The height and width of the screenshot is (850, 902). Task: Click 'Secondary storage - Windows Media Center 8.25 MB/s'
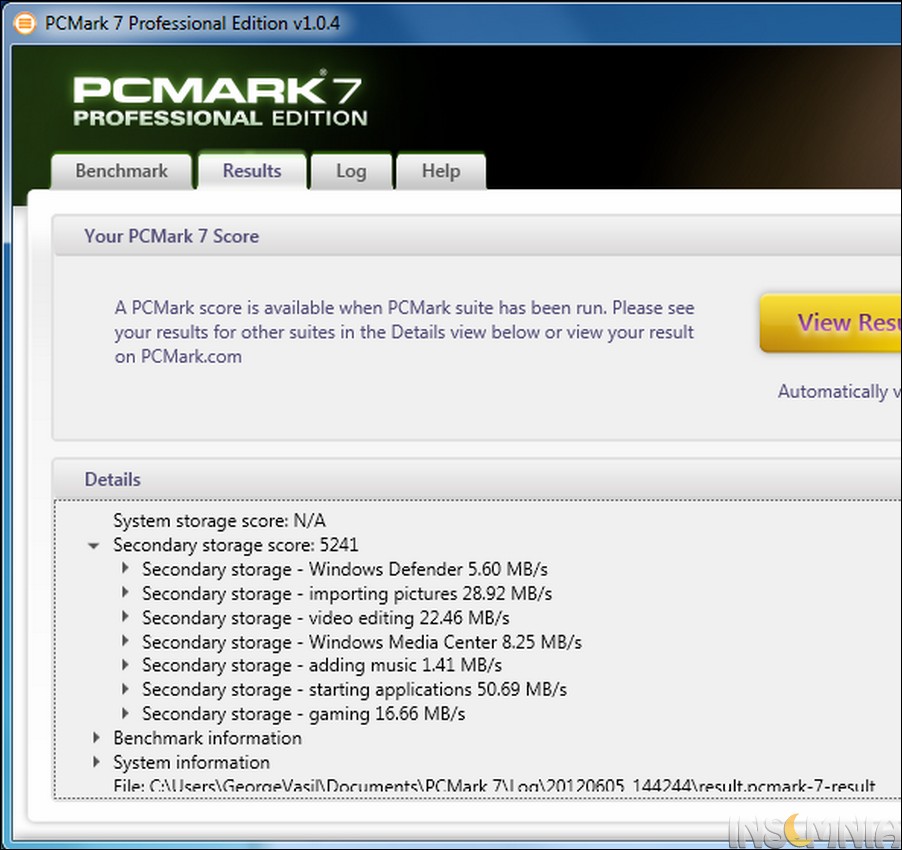[x=362, y=642]
